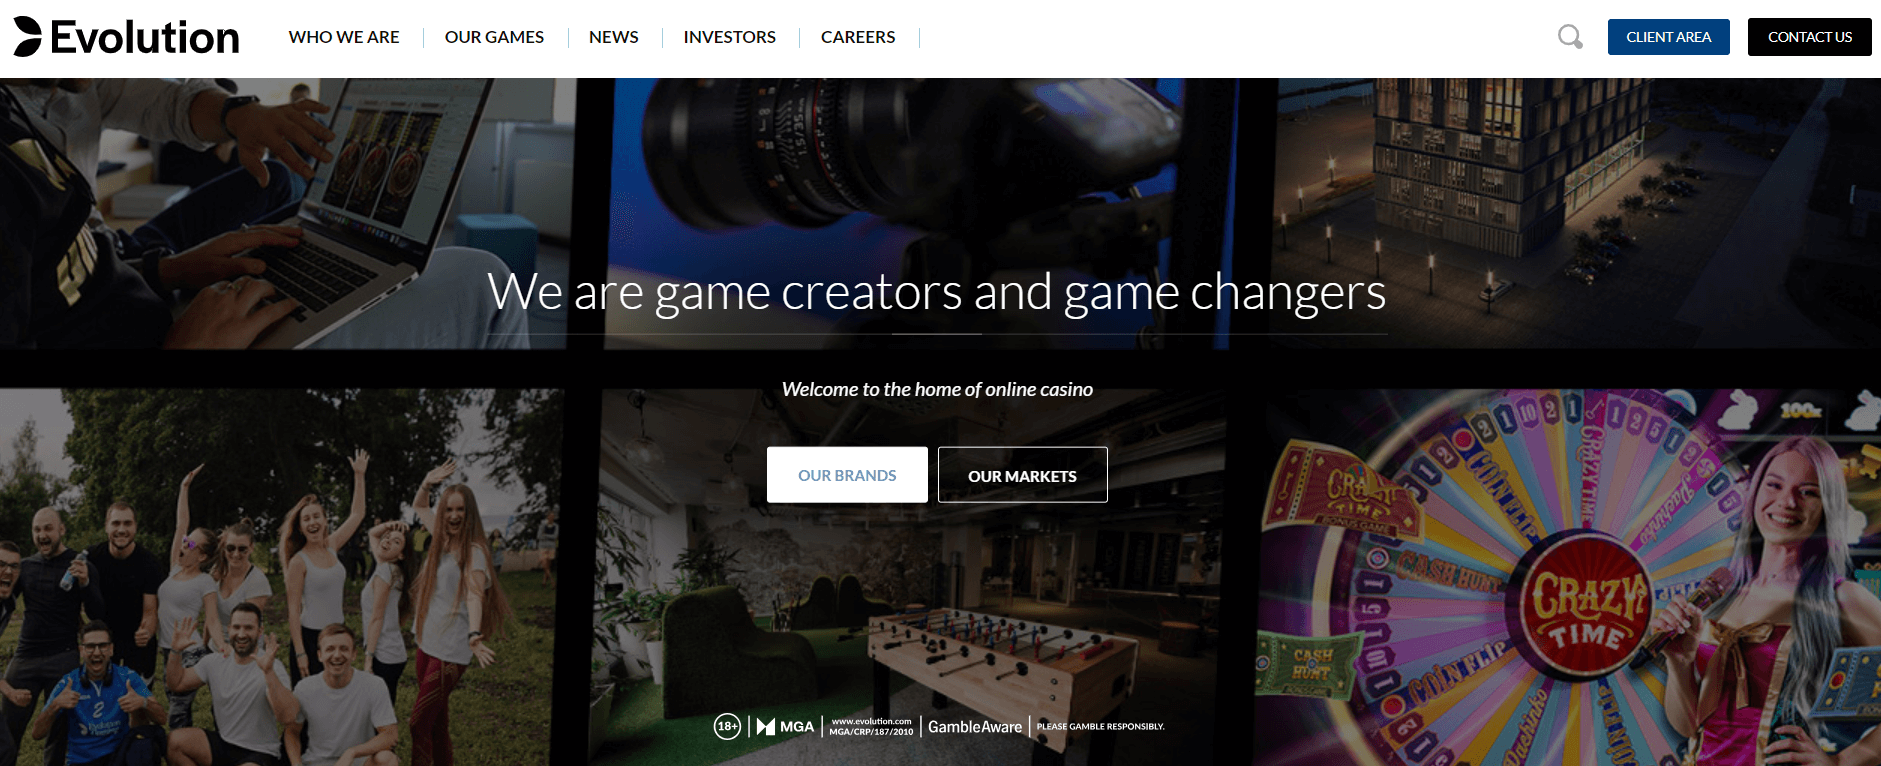This screenshot has height=766, width=1881.
Task: Open the search magnifier icon
Action: pos(1570,37)
